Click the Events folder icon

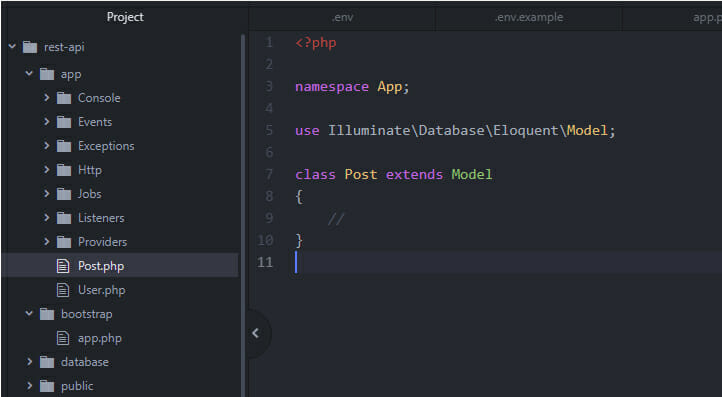click(x=64, y=122)
